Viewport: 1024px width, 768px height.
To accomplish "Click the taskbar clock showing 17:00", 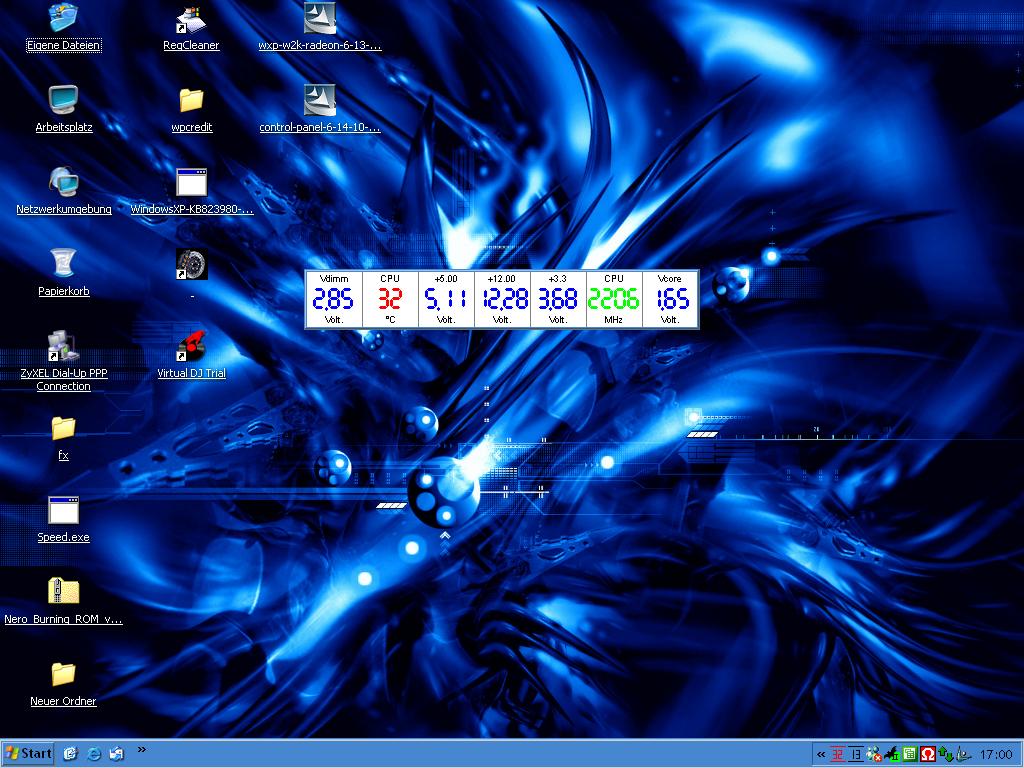I will (x=995, y=754).
